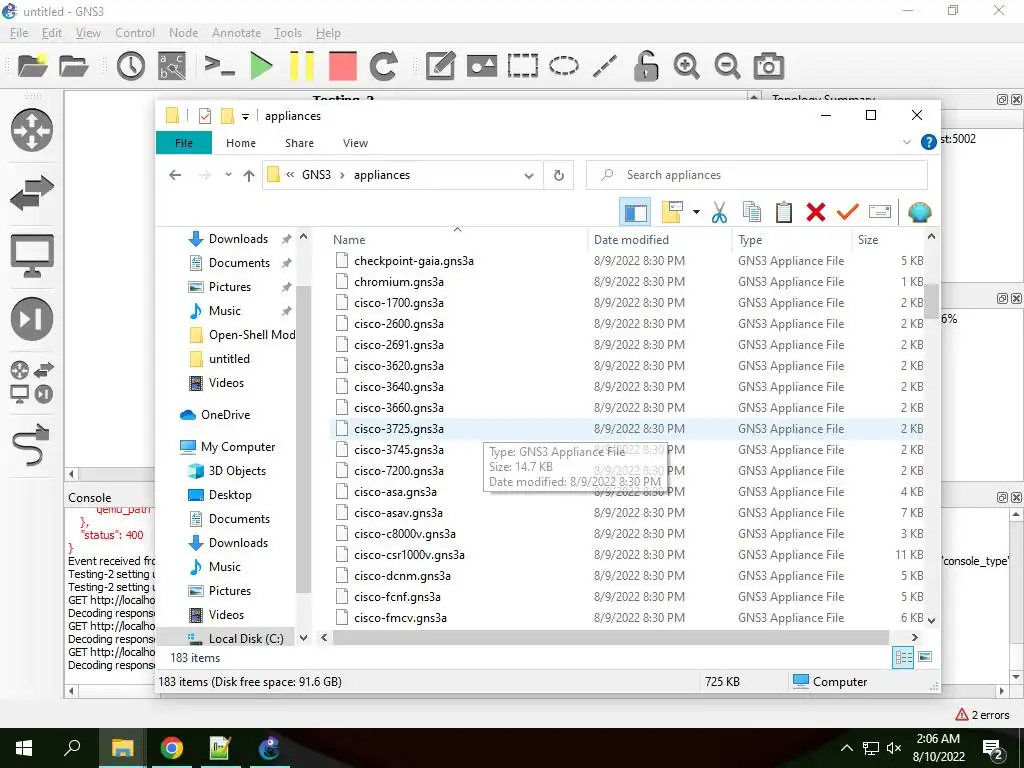The height and width of the screenshot is (768, 1024).
Task: Open GNS3 Edit menu
Action: [x=52, y=33]
